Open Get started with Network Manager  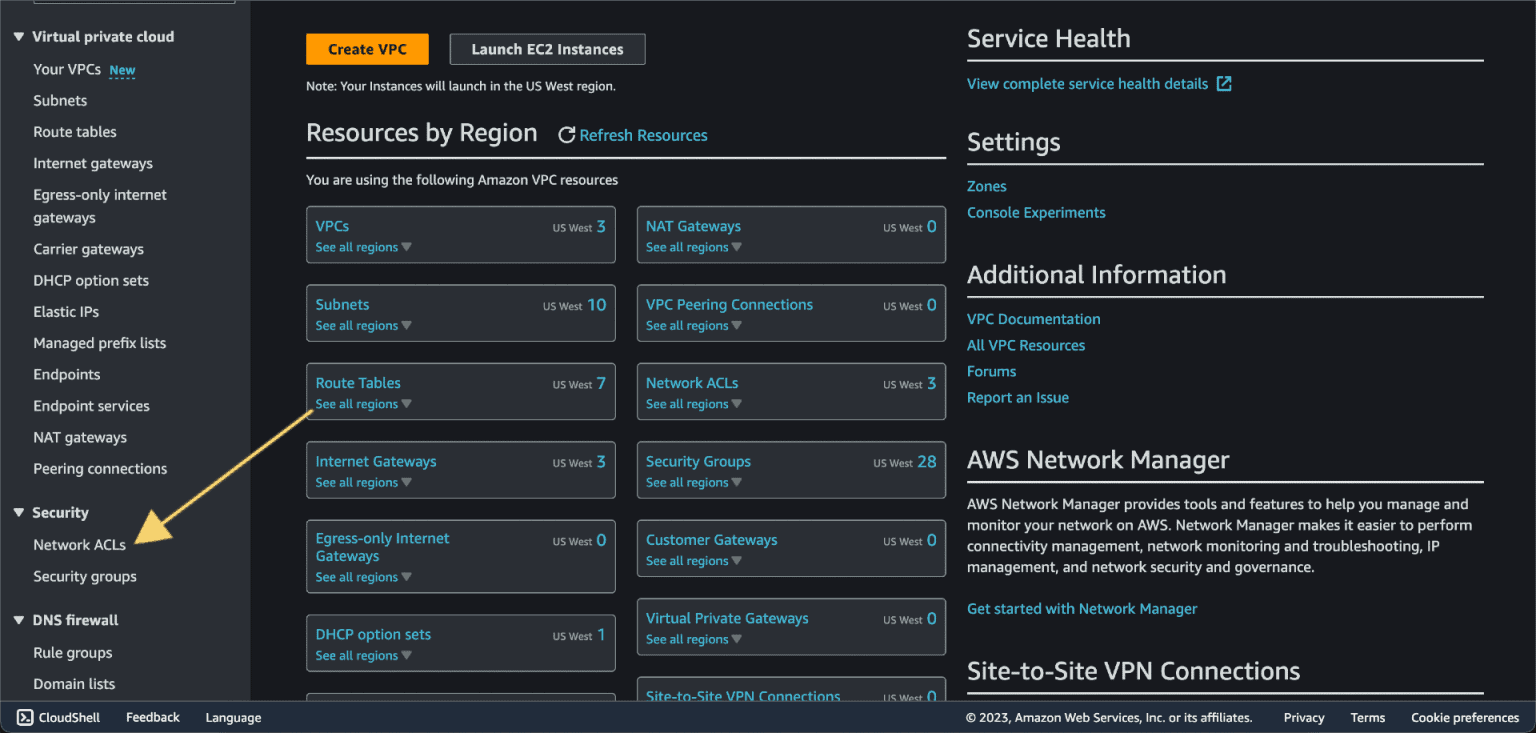[1082, 608]
